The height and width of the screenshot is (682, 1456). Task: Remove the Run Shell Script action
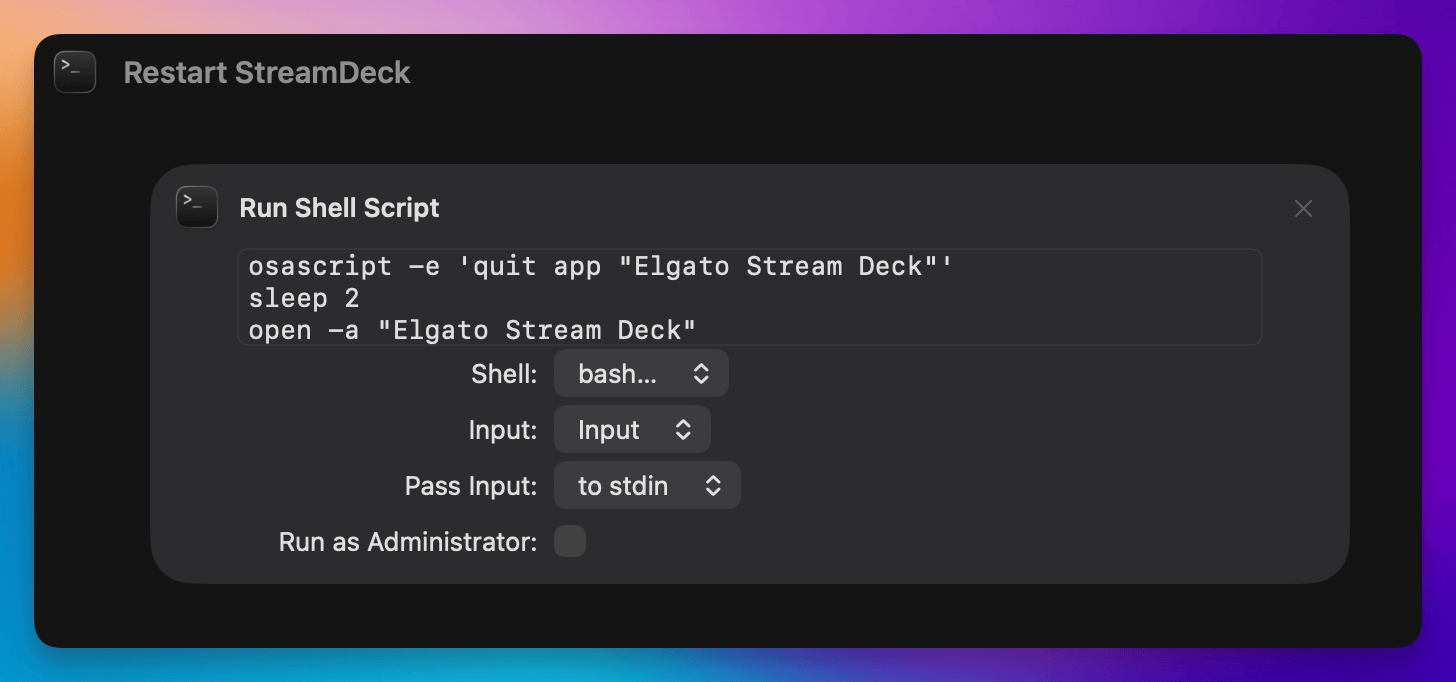coord(1303,208)
